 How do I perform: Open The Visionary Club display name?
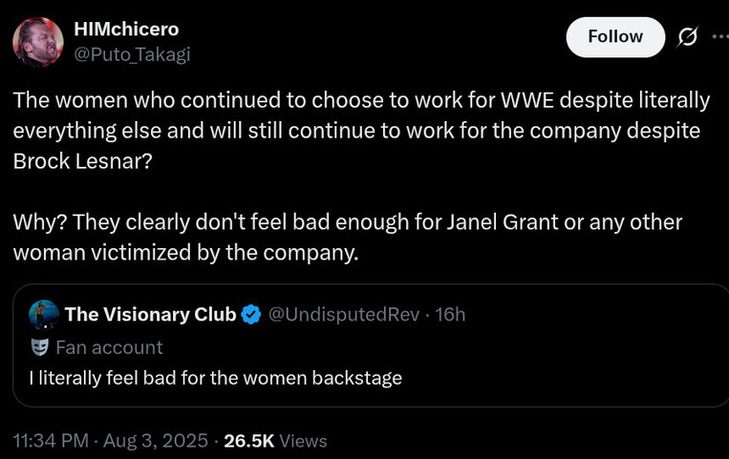pos(150,315)
